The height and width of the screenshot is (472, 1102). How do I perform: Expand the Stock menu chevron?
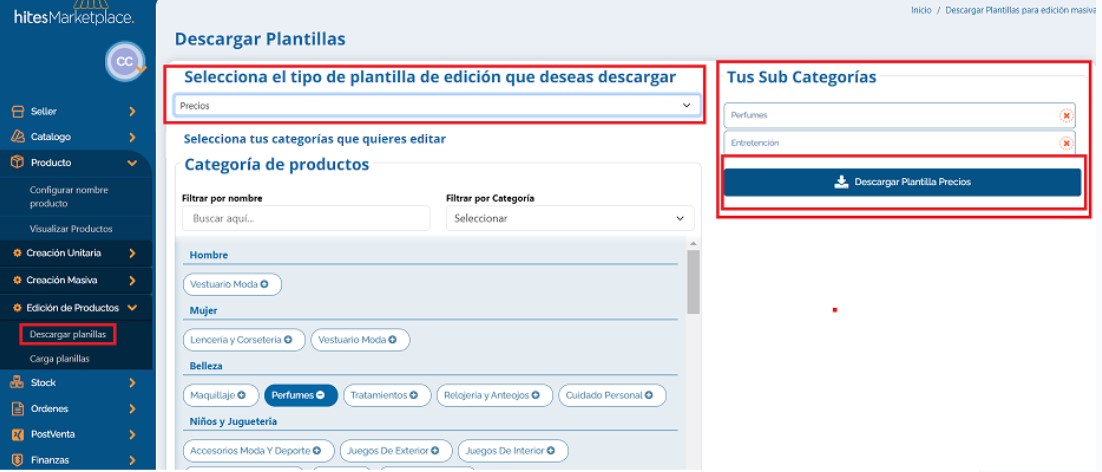pyautogui.click(x=132, y=383)
